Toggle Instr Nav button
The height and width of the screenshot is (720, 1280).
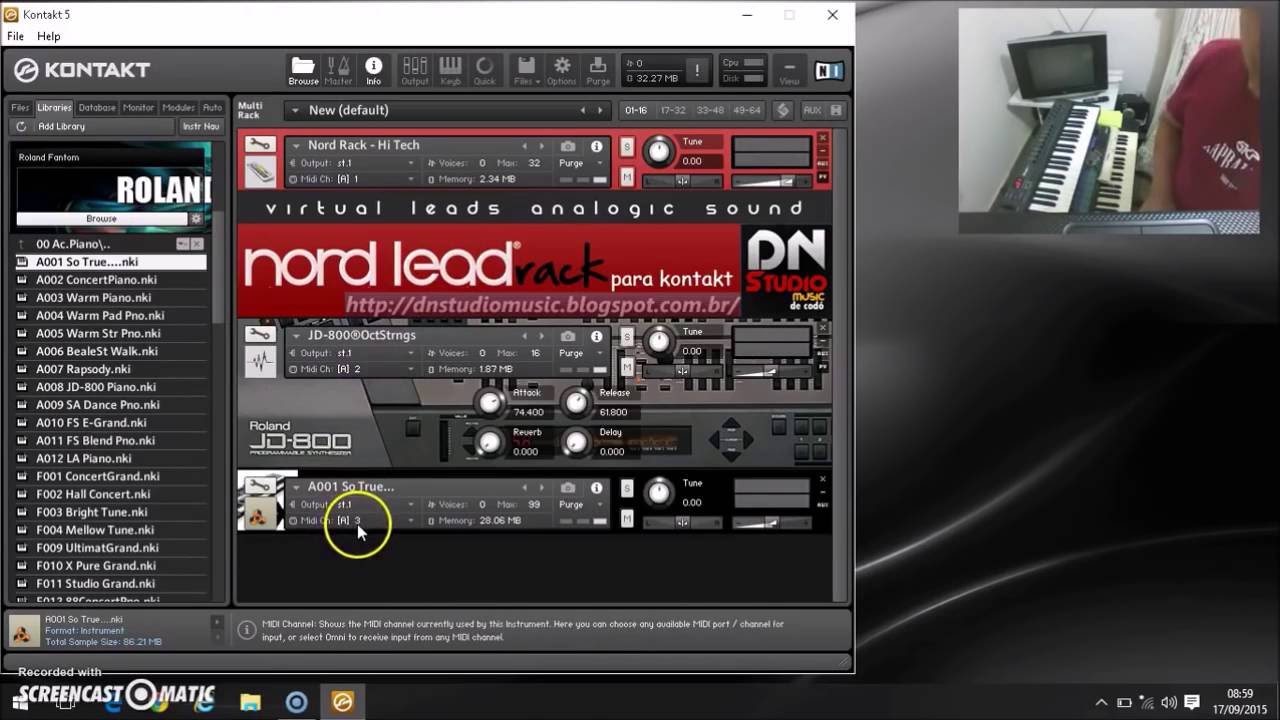[201, 127]
